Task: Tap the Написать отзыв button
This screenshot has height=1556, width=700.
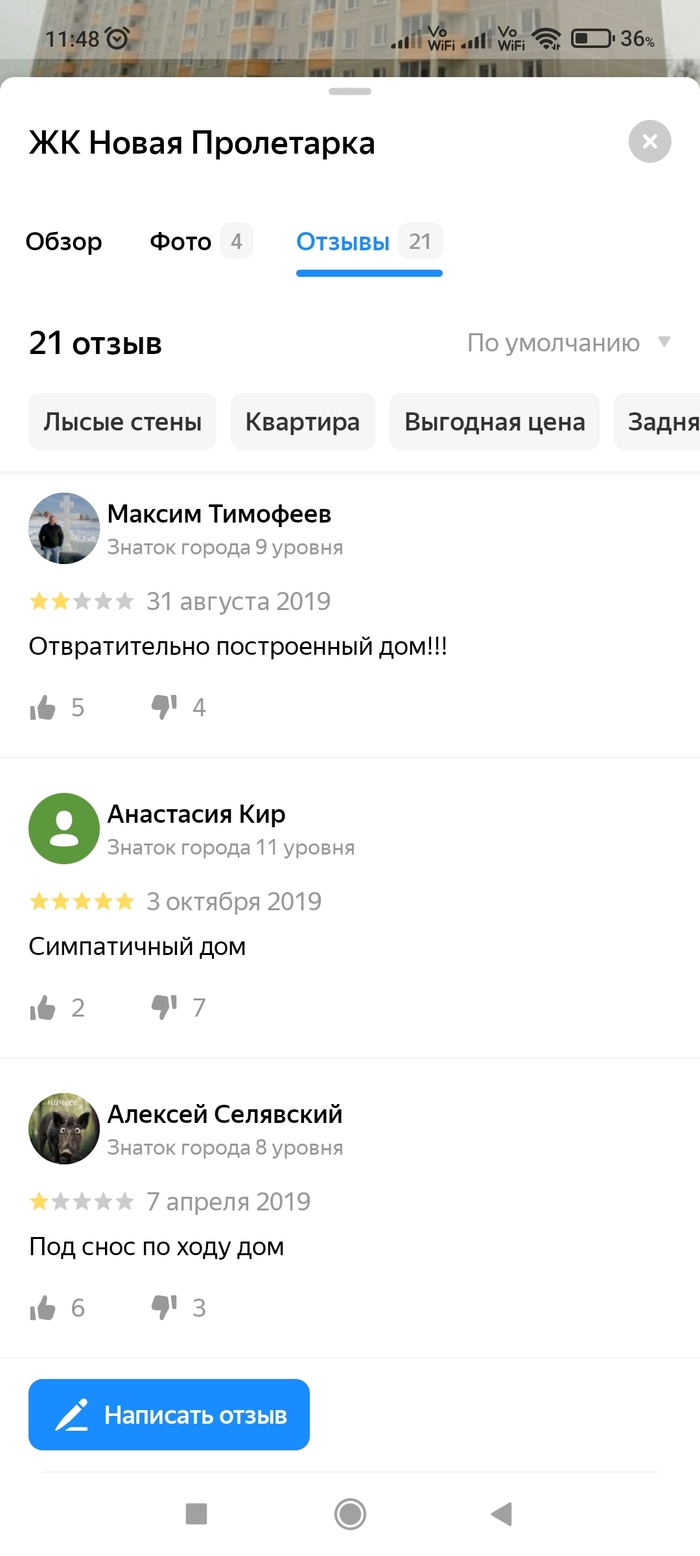Action: tap(169, 1415)
